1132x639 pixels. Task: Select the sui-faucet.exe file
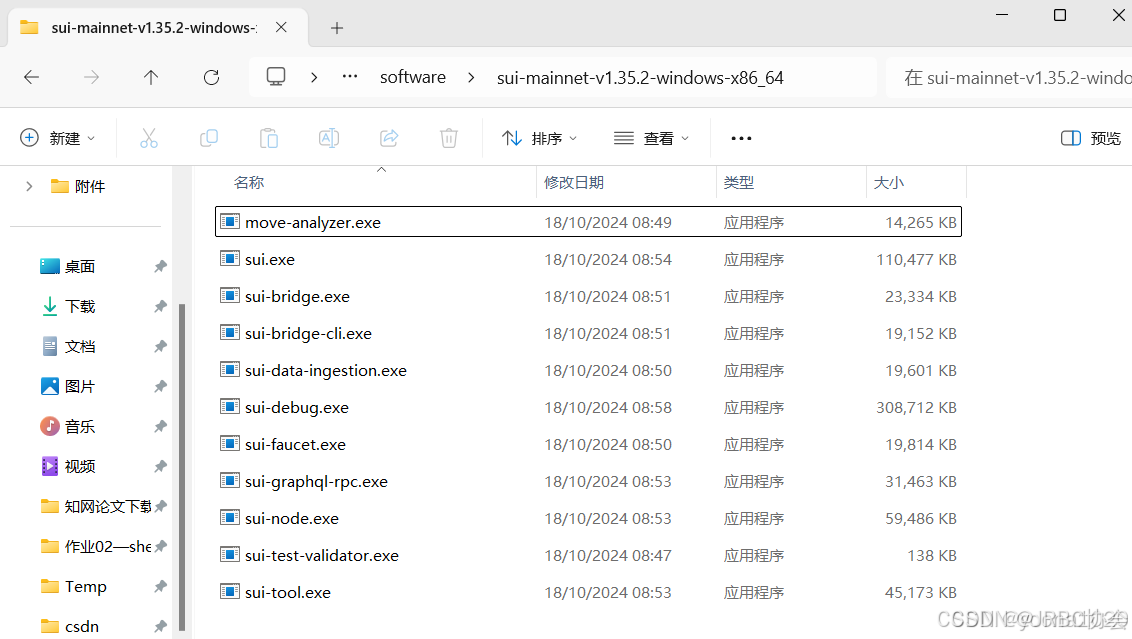(588, 444)
